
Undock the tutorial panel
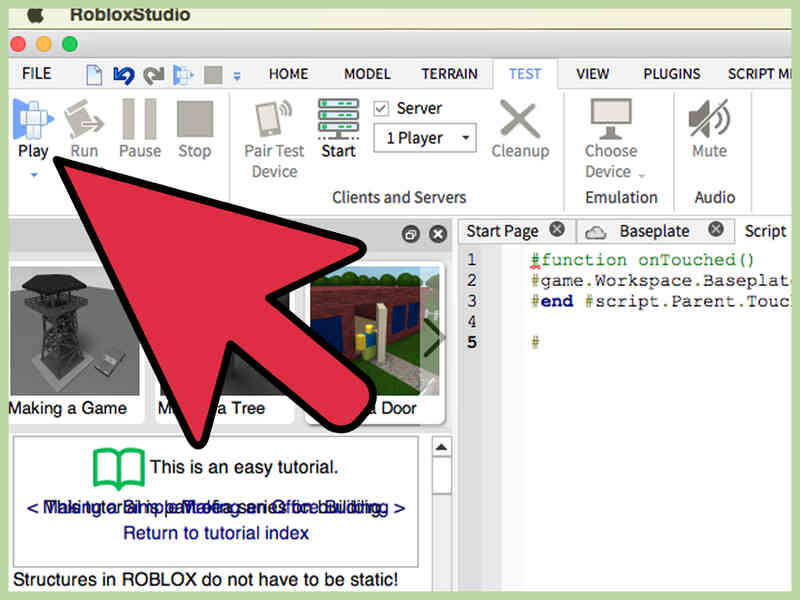411,234
